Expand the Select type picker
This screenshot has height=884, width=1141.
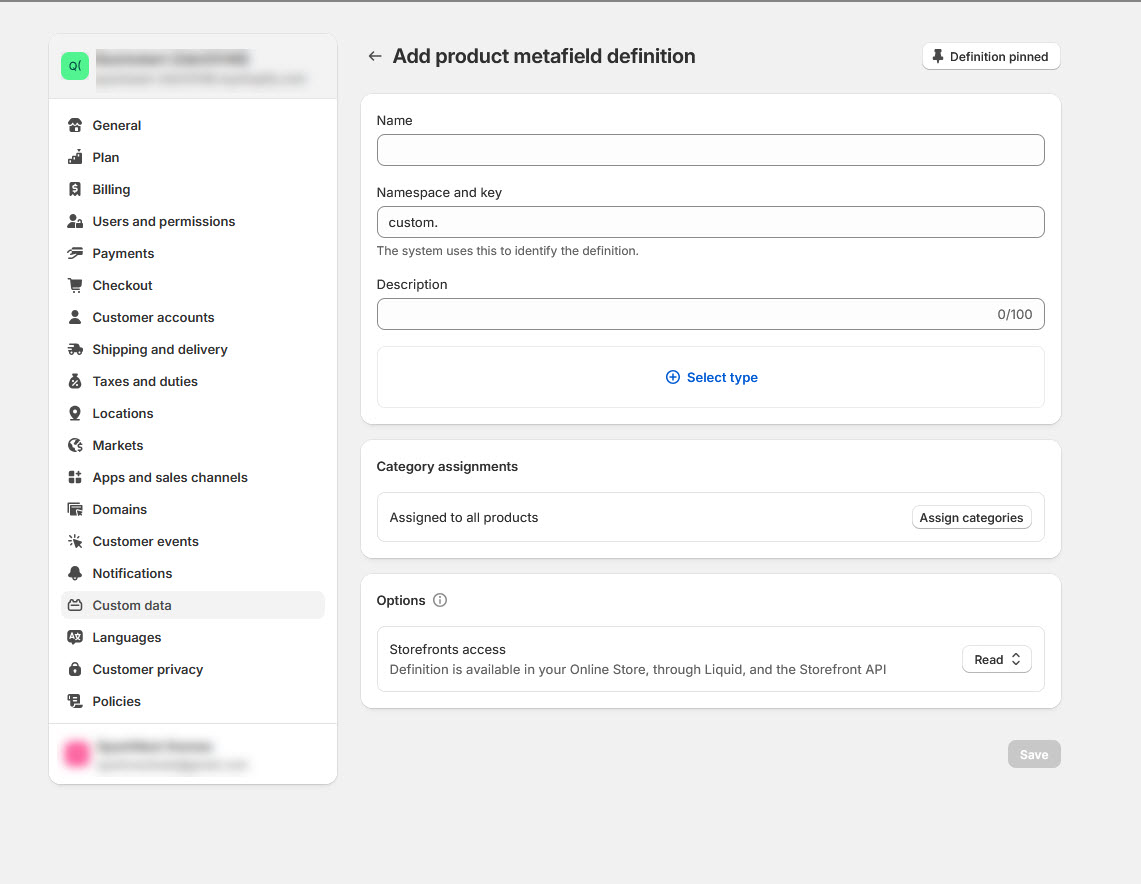[711, 378]
